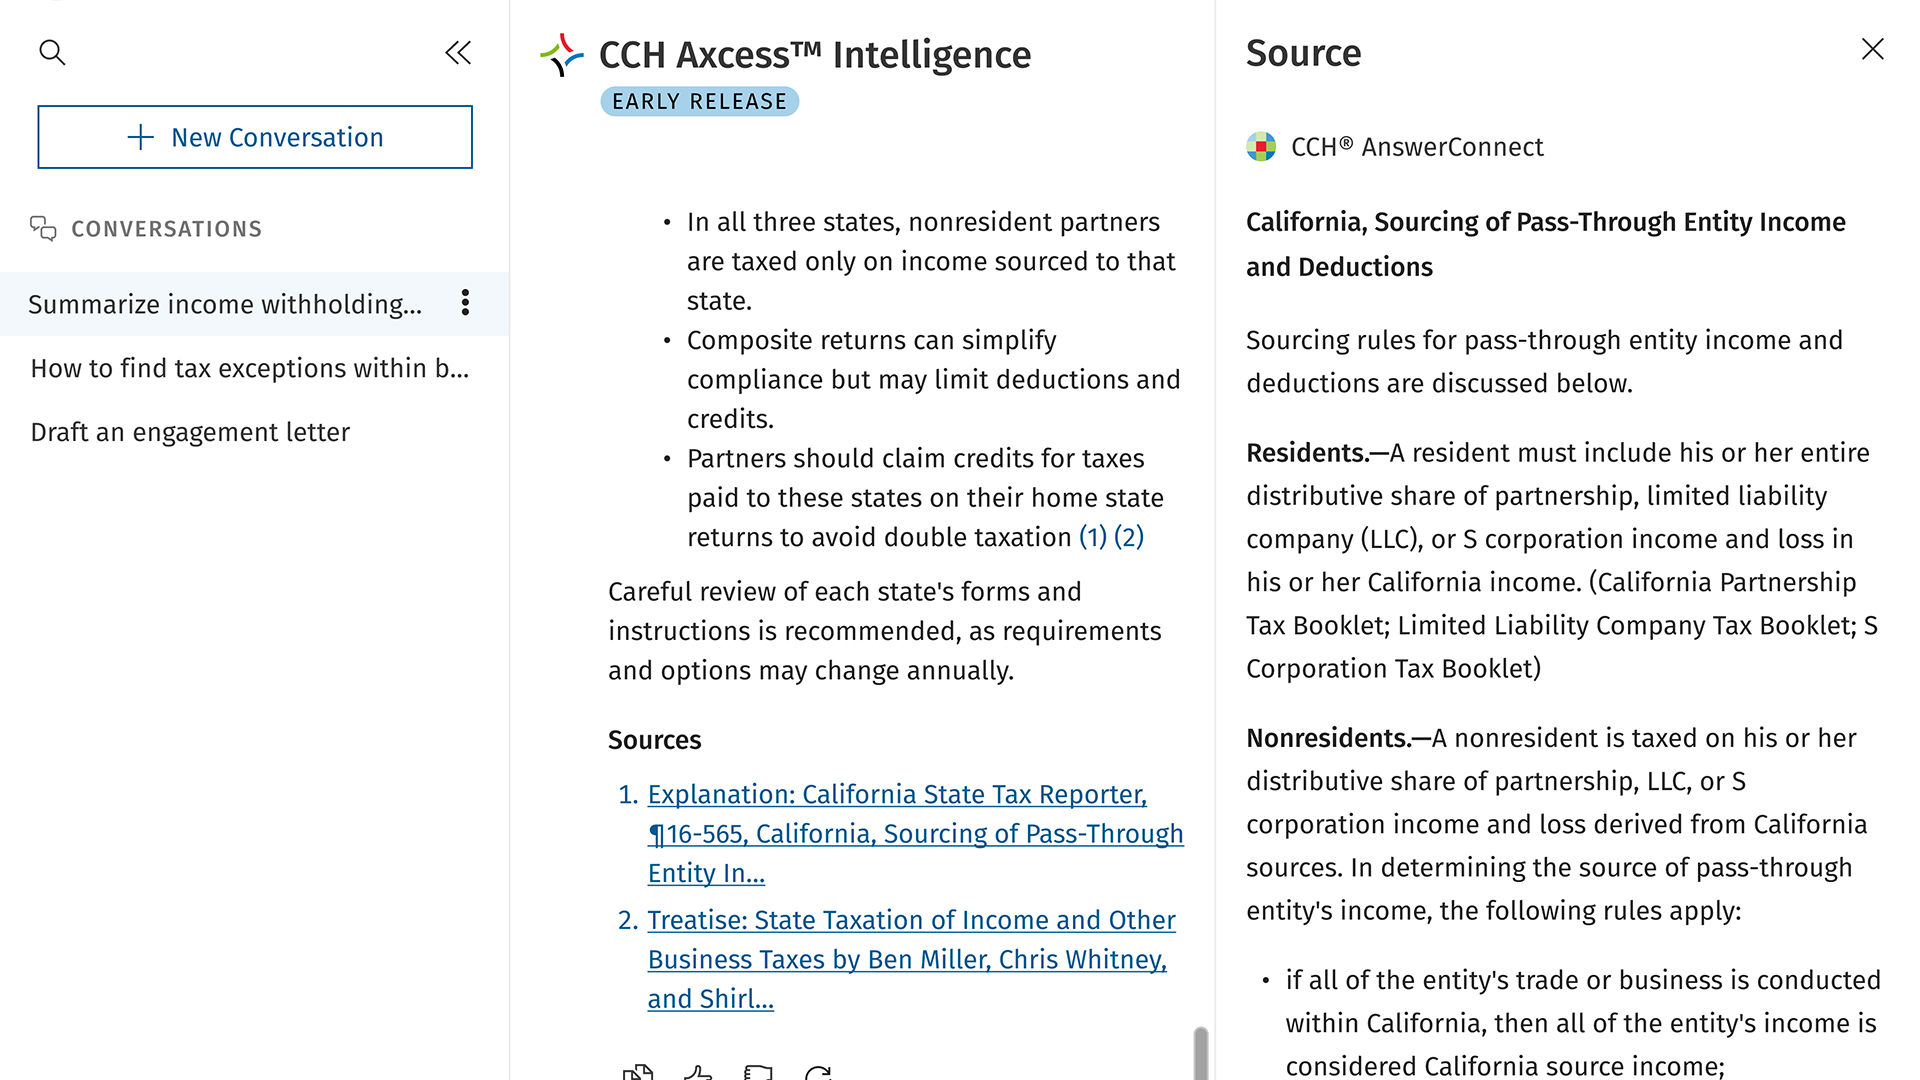Click the CCH AnswerConnect colored logo
The image size is (1920, 1080).
[1261, 147]
